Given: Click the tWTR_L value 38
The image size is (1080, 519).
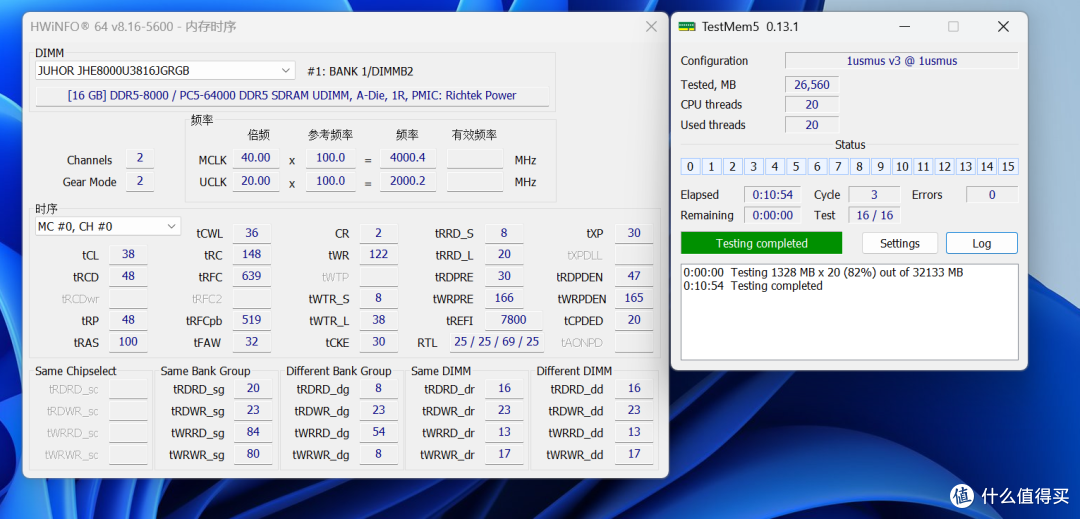Looking at the screenshot, I should 379,319.
